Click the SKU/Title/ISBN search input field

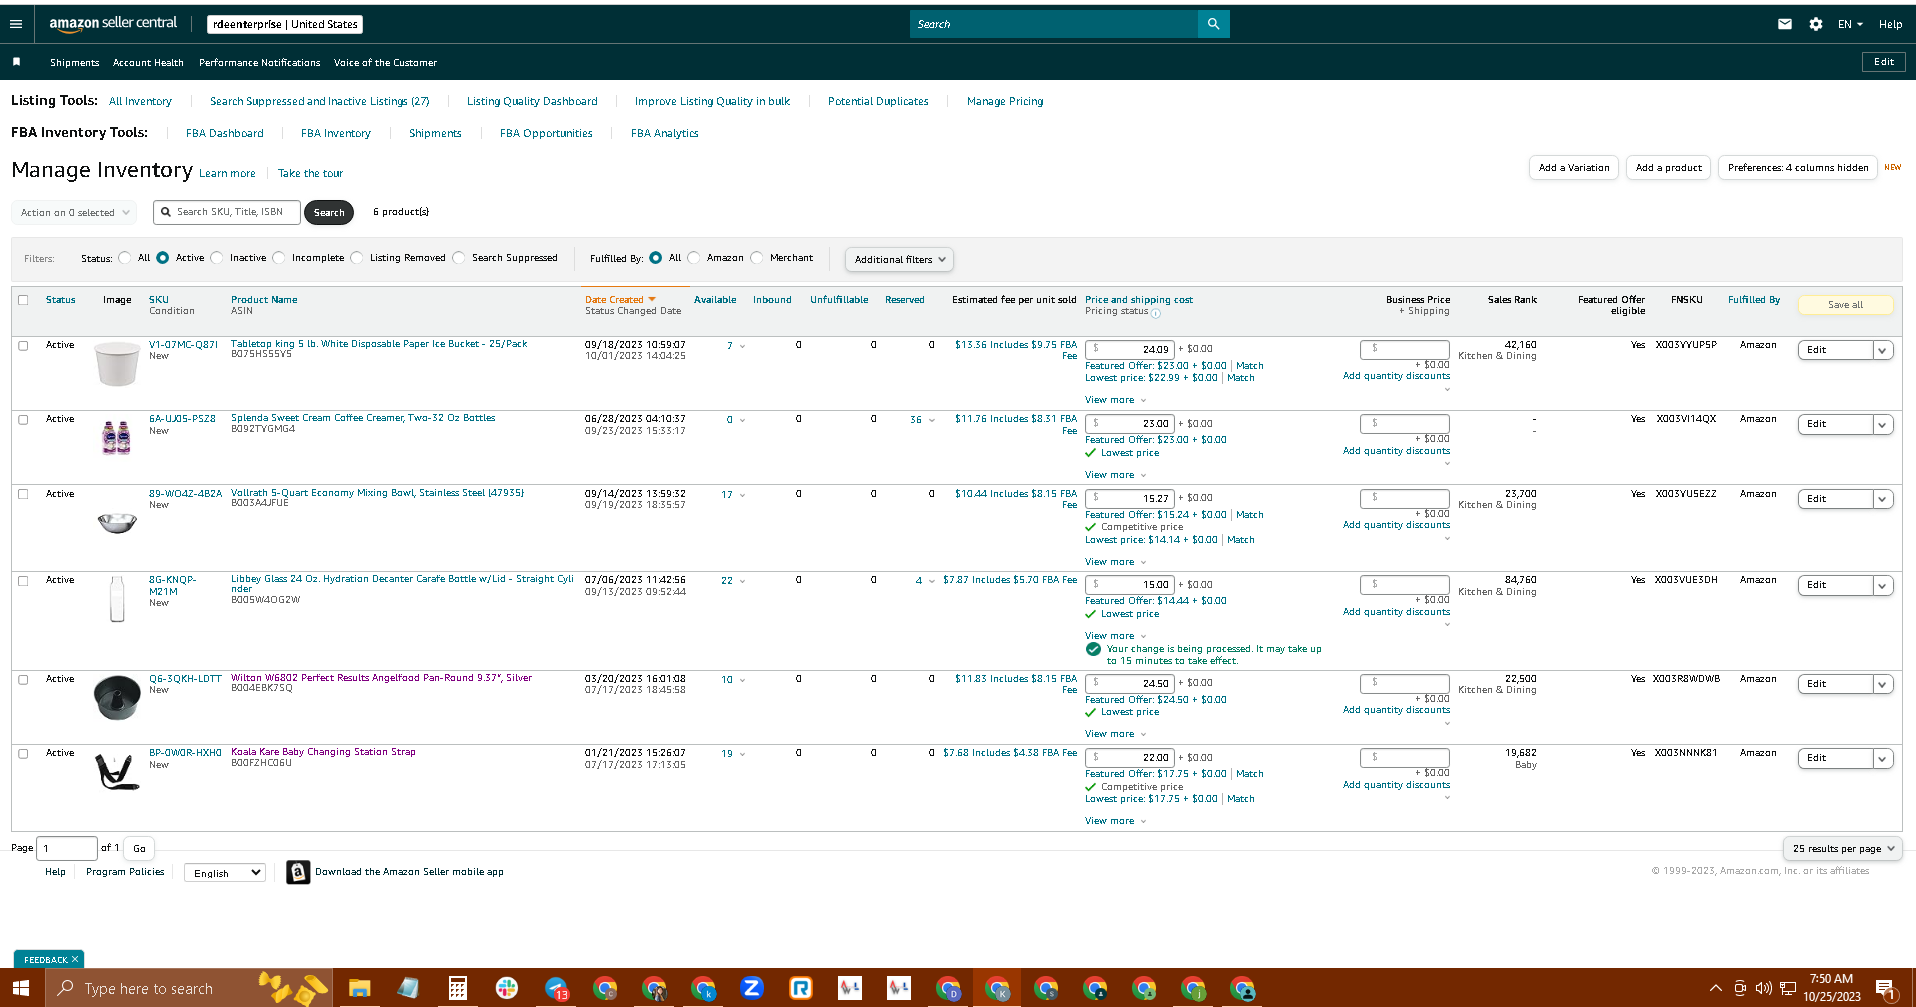coord(227,212)
